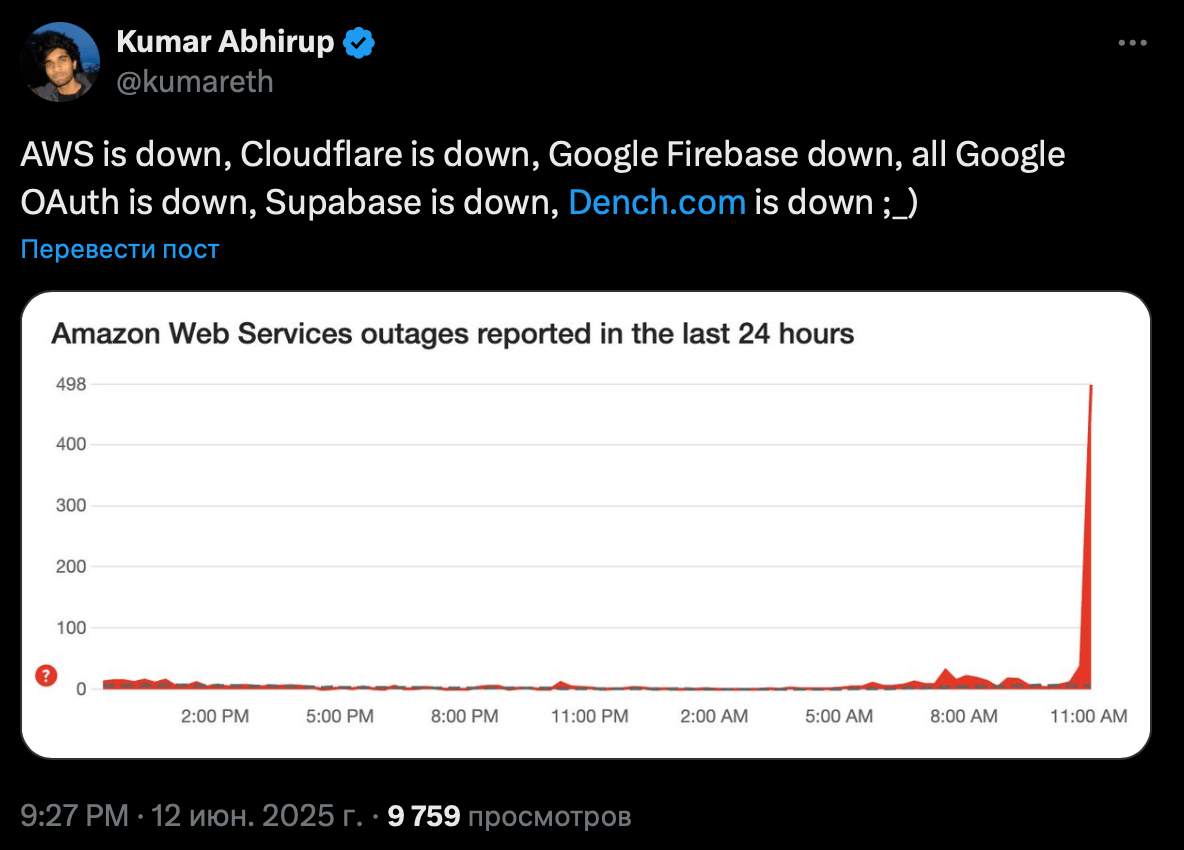
Task: Click the 11:00 AM axis label
Action: tap(1088, 716)
